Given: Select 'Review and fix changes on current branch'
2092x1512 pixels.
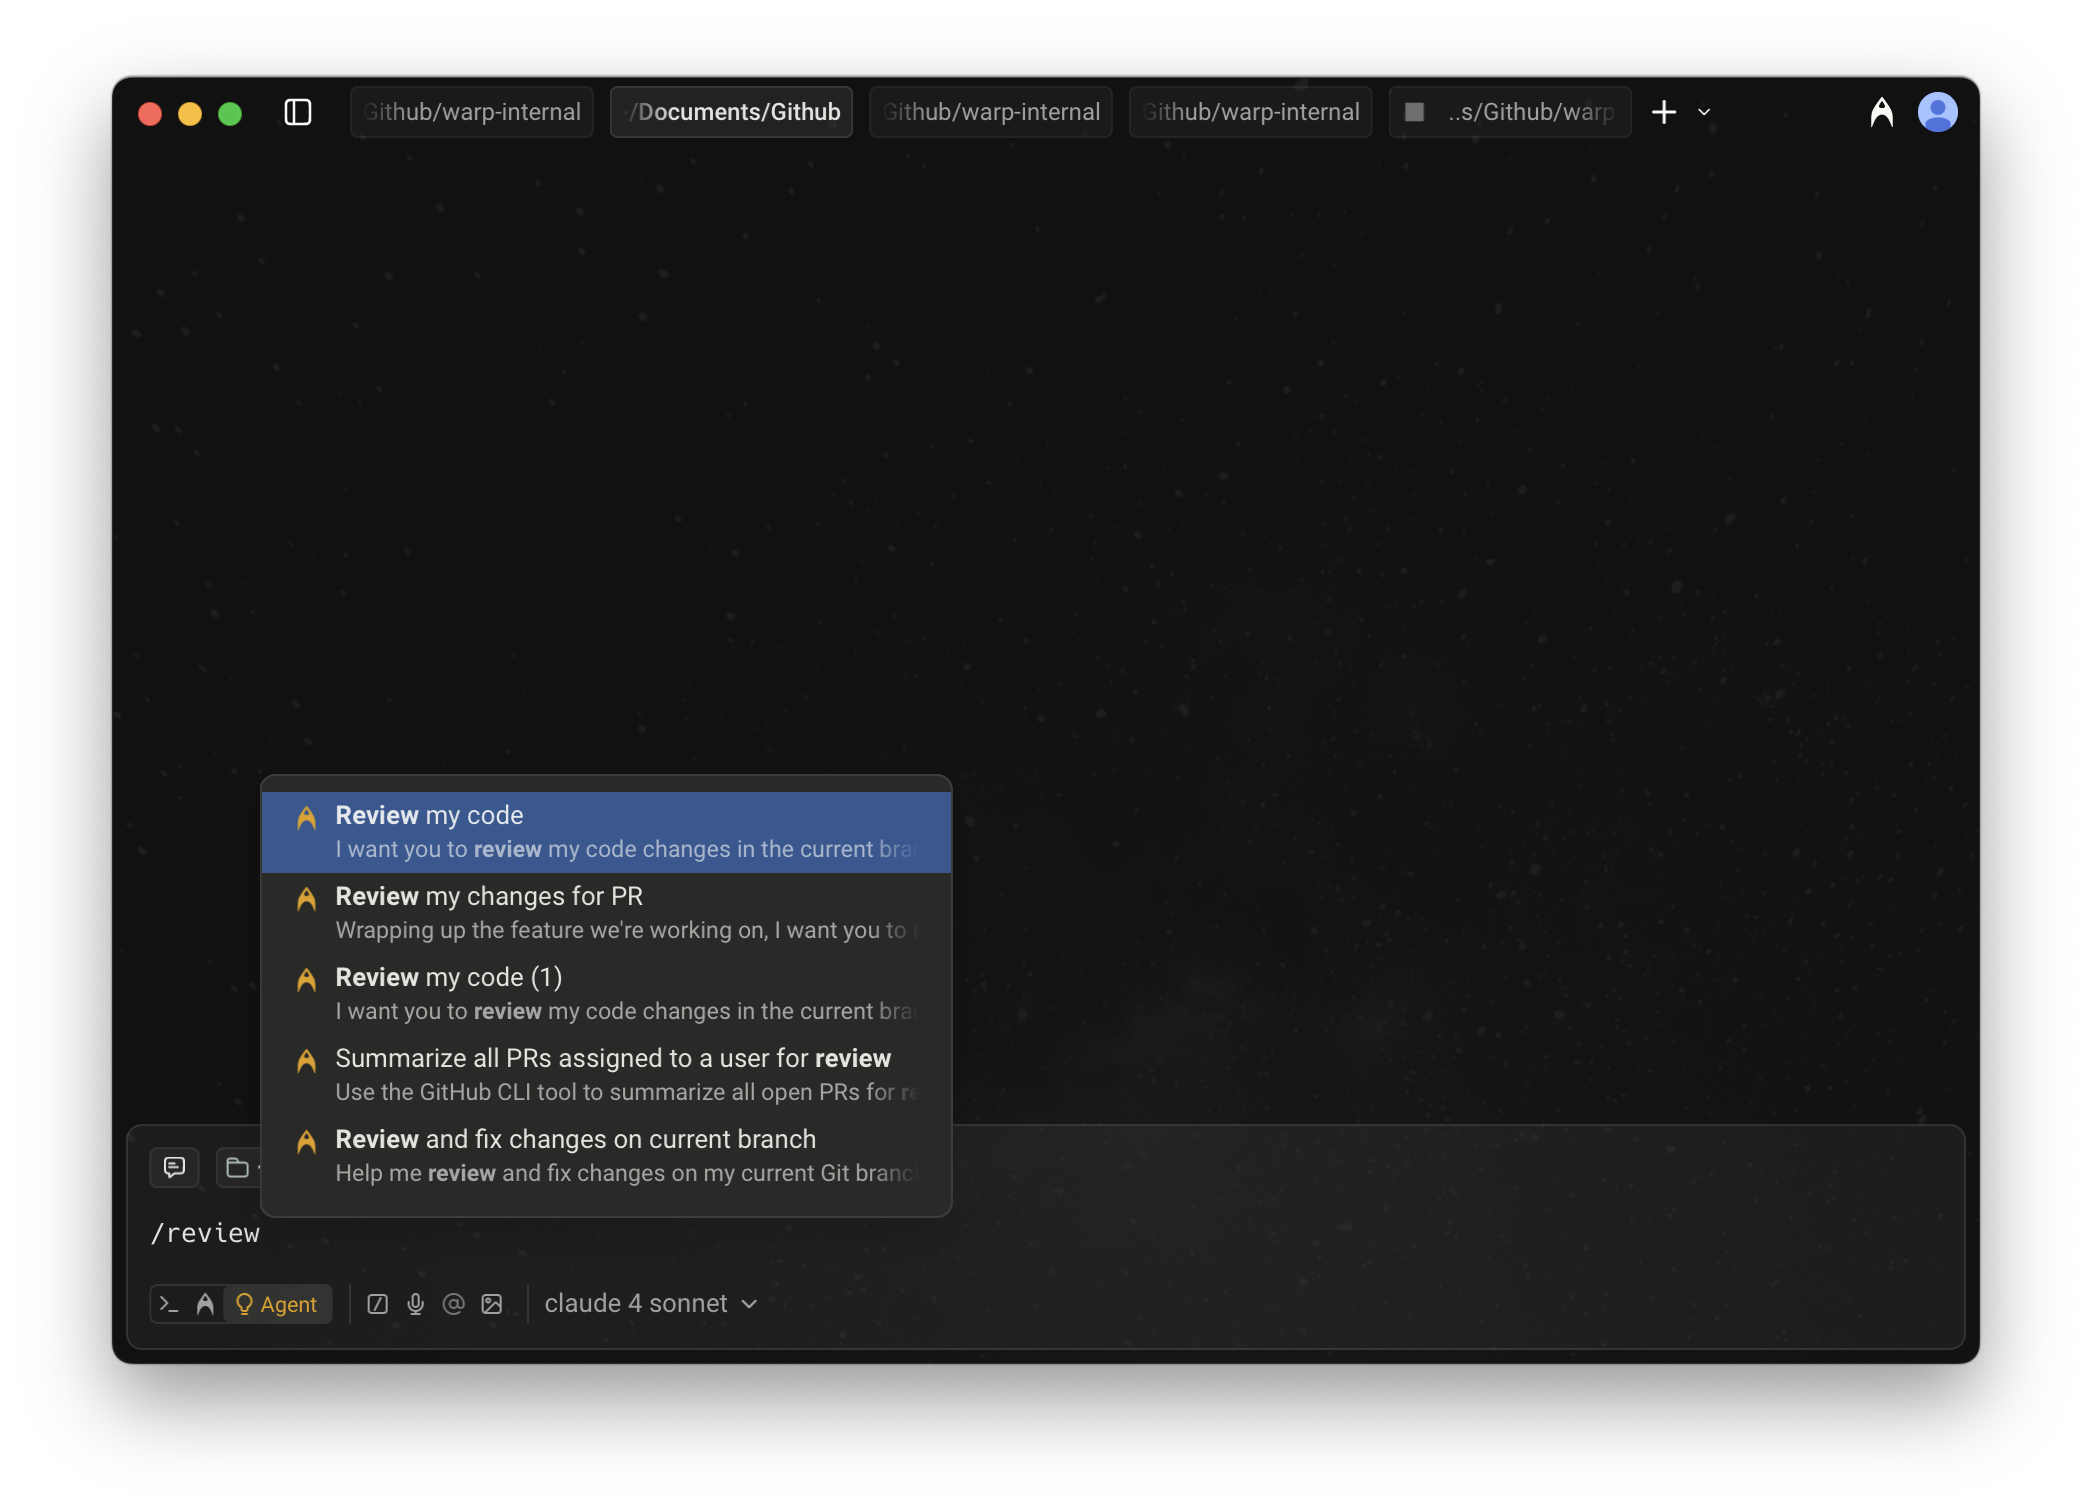Looking at the screenshot, I should 606,1155.
